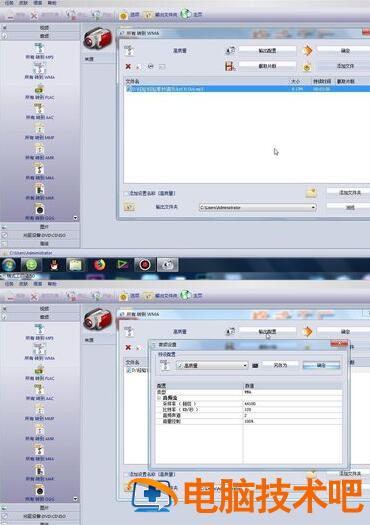Click the add-file icon left of 添加文件
Image resolution: width=370 pixels, height=525 pixels.
point(307,67)
